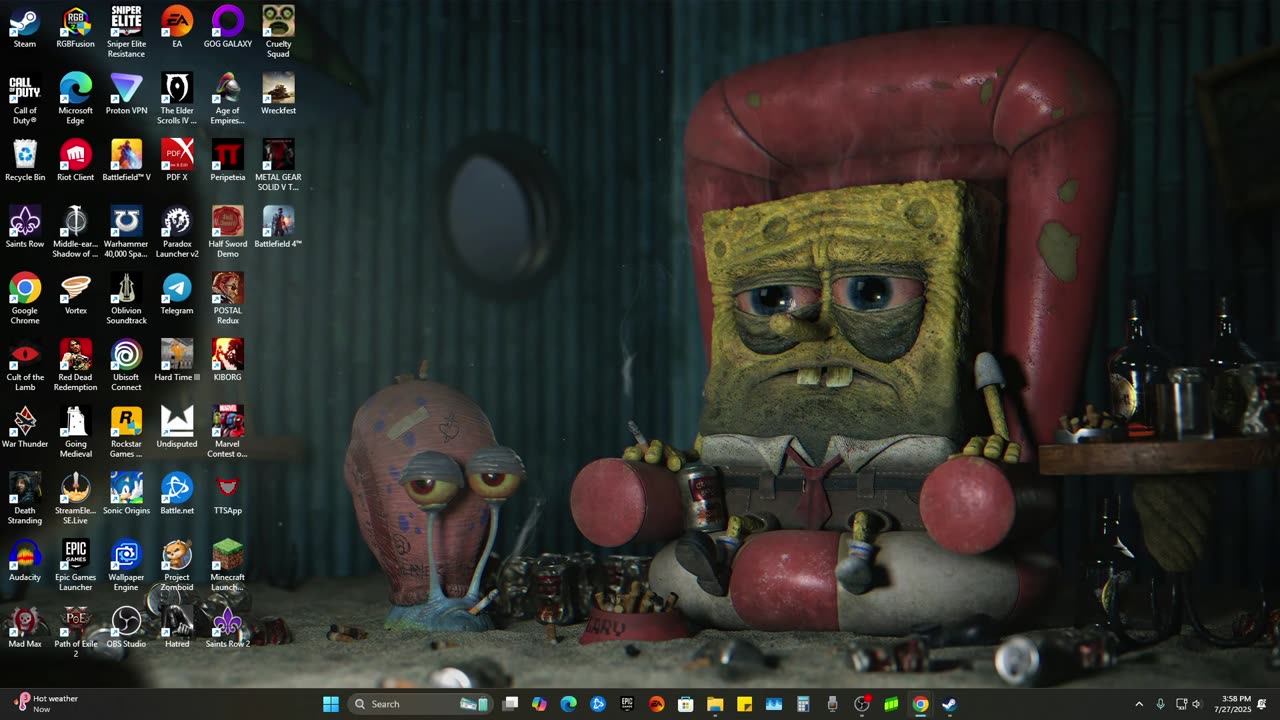Select the POSTAL Redux icon
This screenshot has height=720, width=1280.
pyautogui.click(x=228, y=298)
